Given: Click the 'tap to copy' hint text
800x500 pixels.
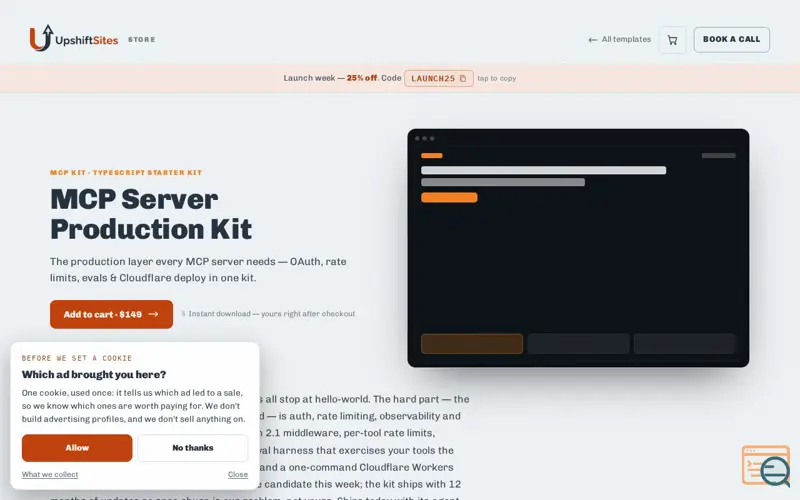Looking at the screenshot, I should point(496,79).
